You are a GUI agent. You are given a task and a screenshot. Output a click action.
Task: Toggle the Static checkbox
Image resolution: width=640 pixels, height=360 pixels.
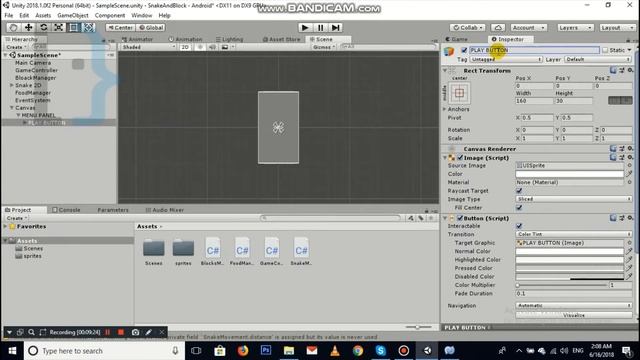coord(605,50)
